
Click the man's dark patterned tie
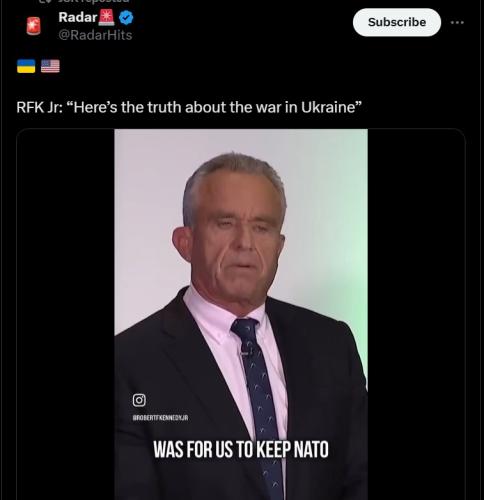260,400
